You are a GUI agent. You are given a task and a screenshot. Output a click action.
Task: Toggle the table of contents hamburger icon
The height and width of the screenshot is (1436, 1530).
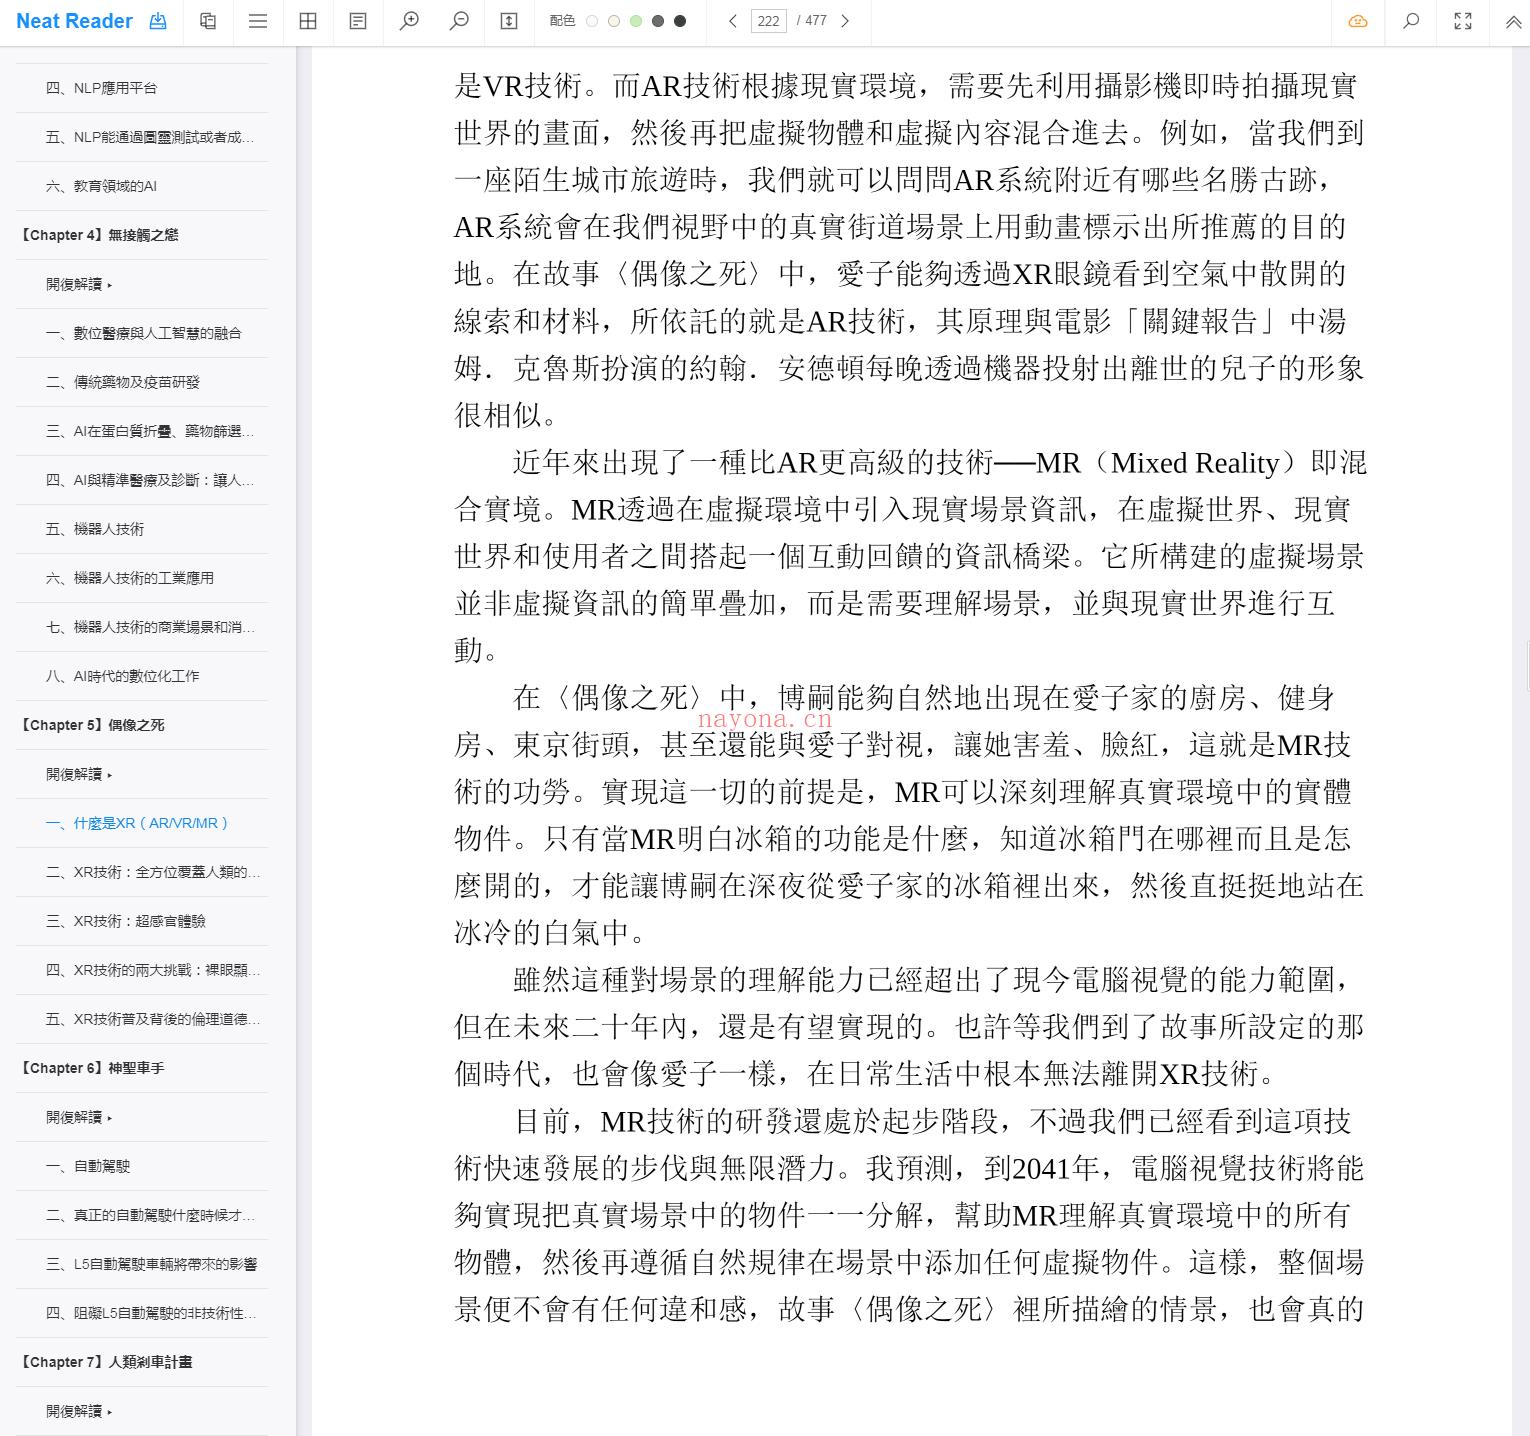258,21
